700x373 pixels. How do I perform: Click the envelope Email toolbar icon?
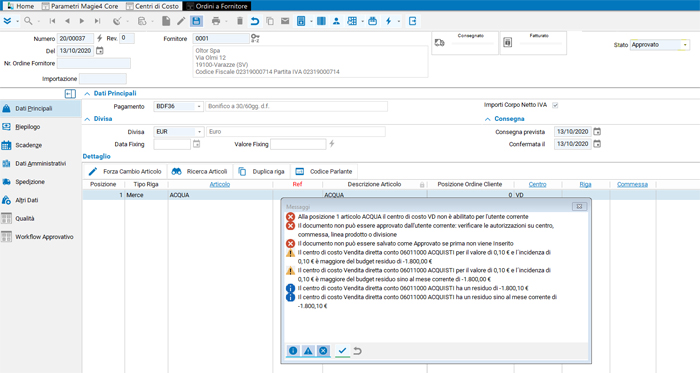click(285, 21)
